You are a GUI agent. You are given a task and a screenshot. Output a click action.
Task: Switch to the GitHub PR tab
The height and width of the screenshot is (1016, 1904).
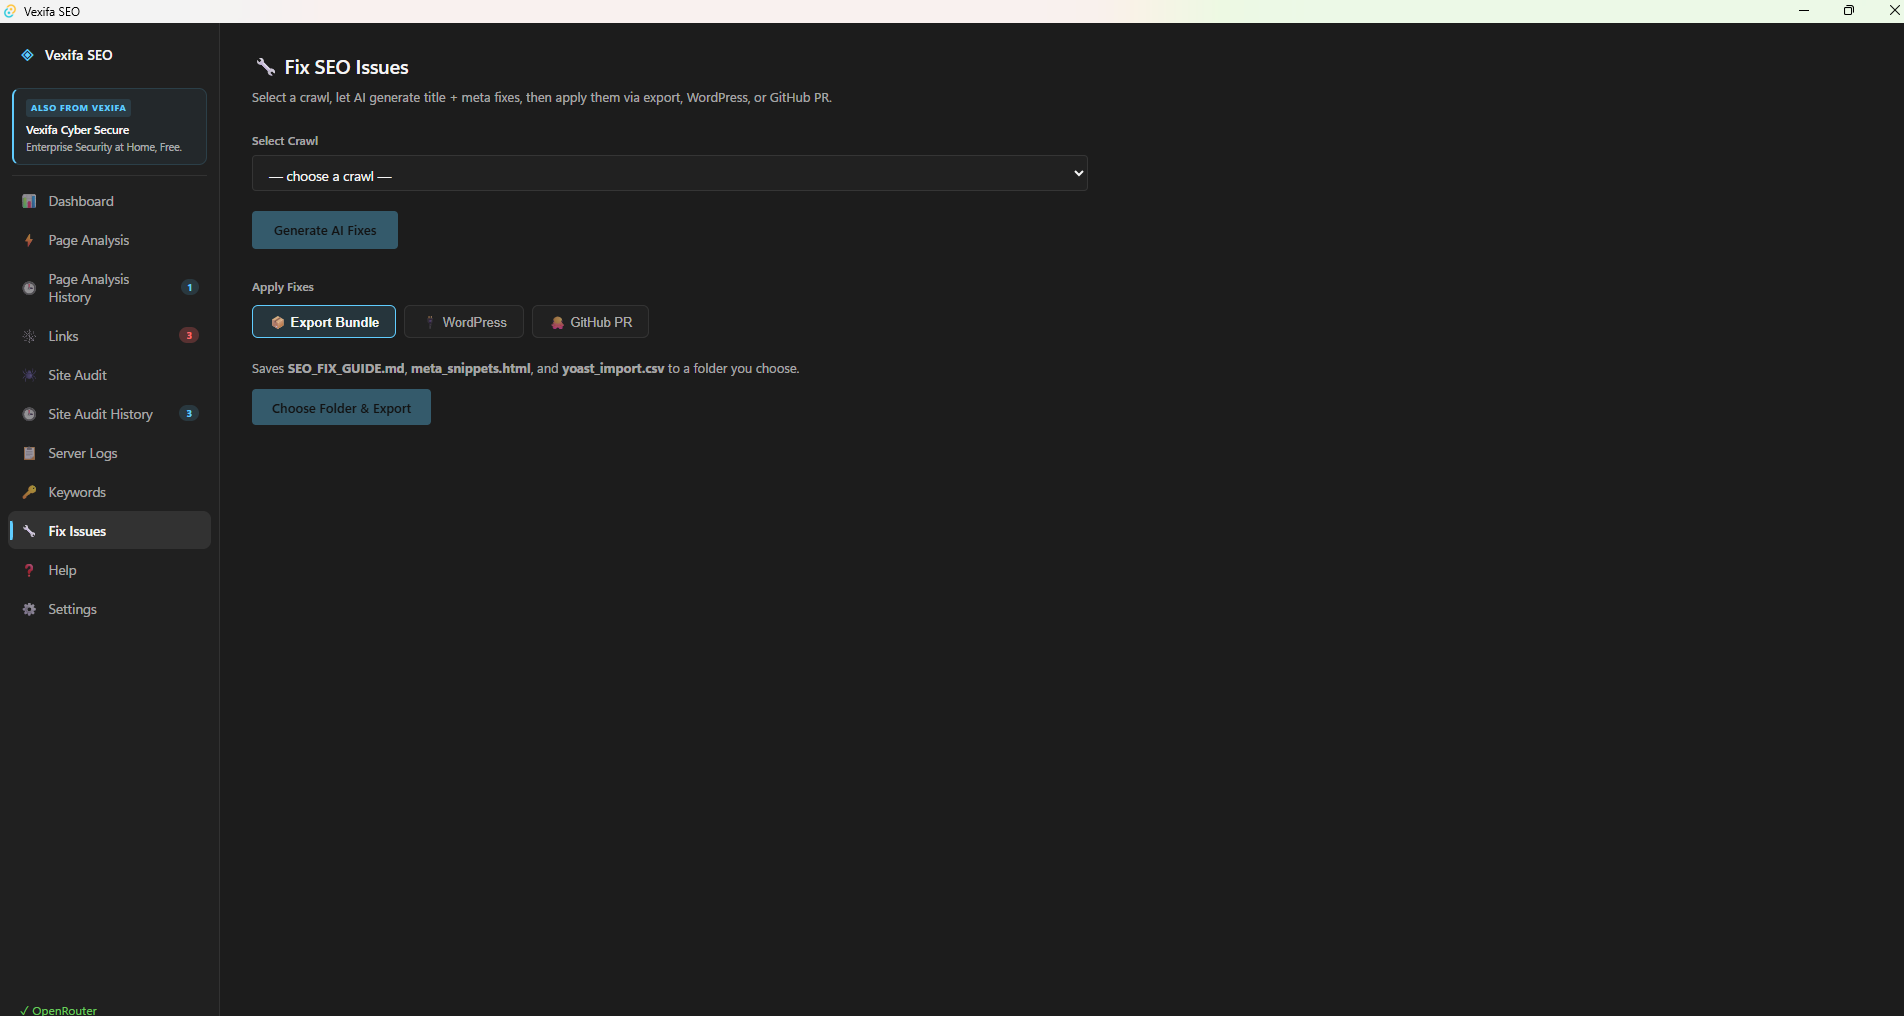tap(590, 322)
